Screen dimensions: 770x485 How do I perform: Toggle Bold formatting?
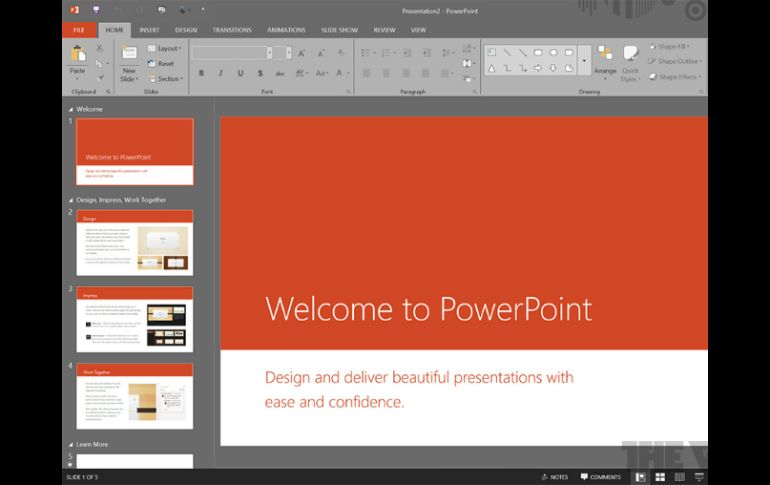(201, 73)
